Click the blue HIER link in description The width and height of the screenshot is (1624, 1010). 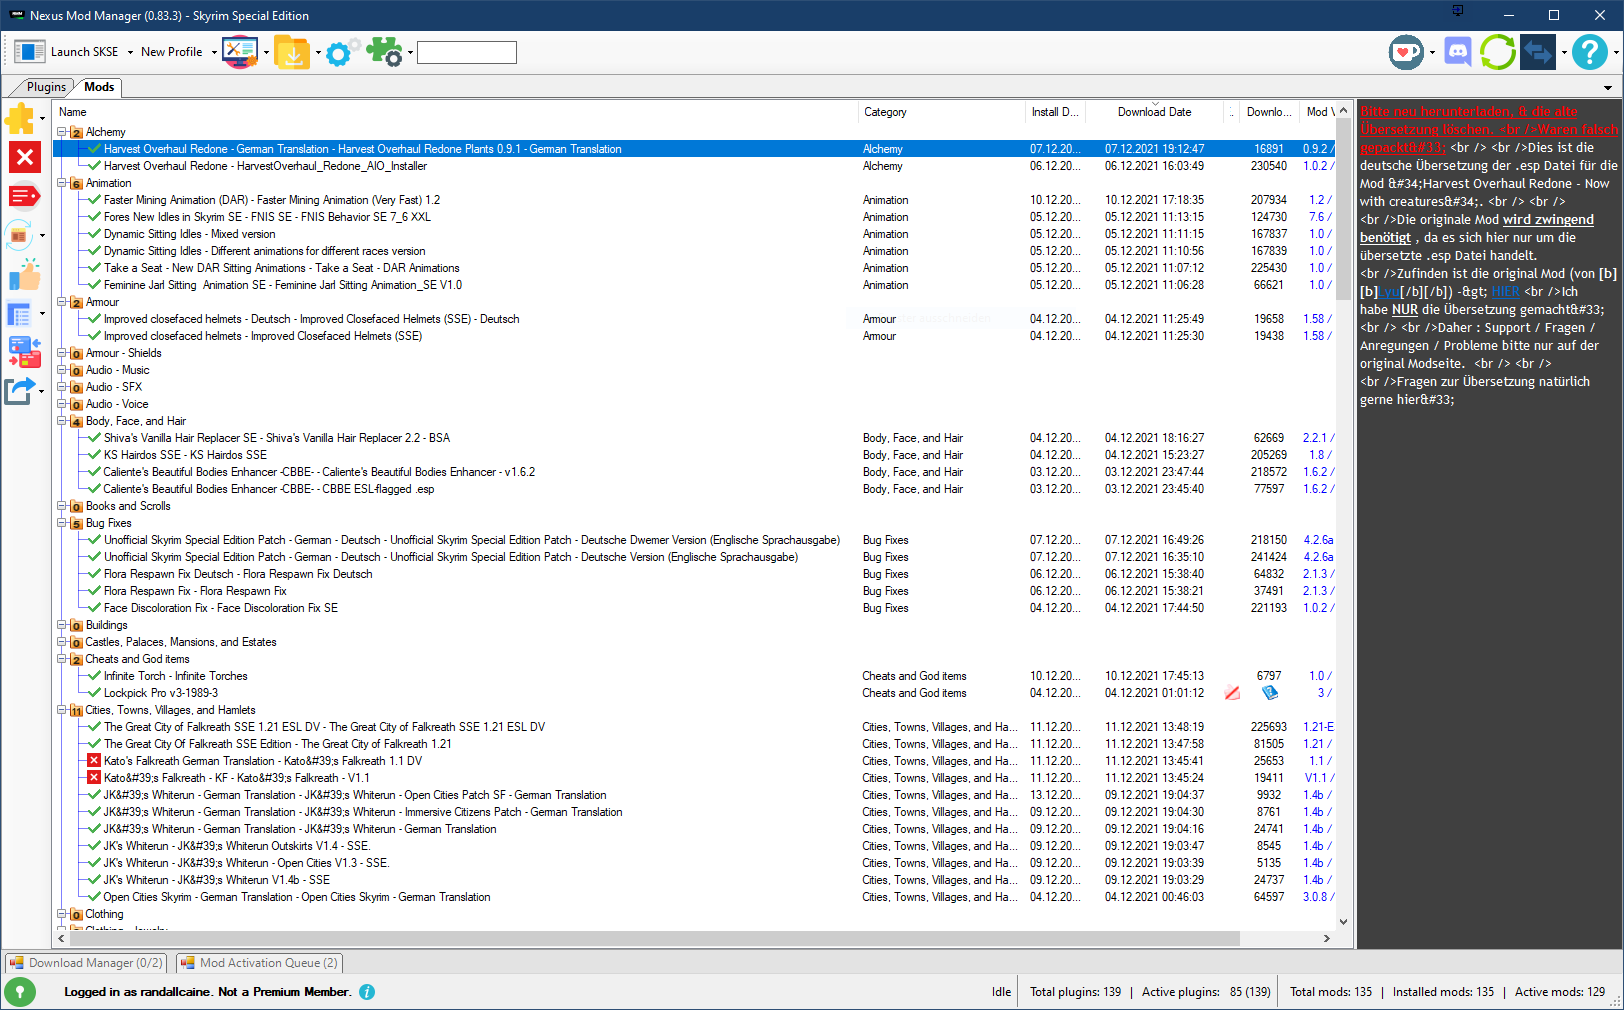pyautogui.click(x=1505, y=292)
